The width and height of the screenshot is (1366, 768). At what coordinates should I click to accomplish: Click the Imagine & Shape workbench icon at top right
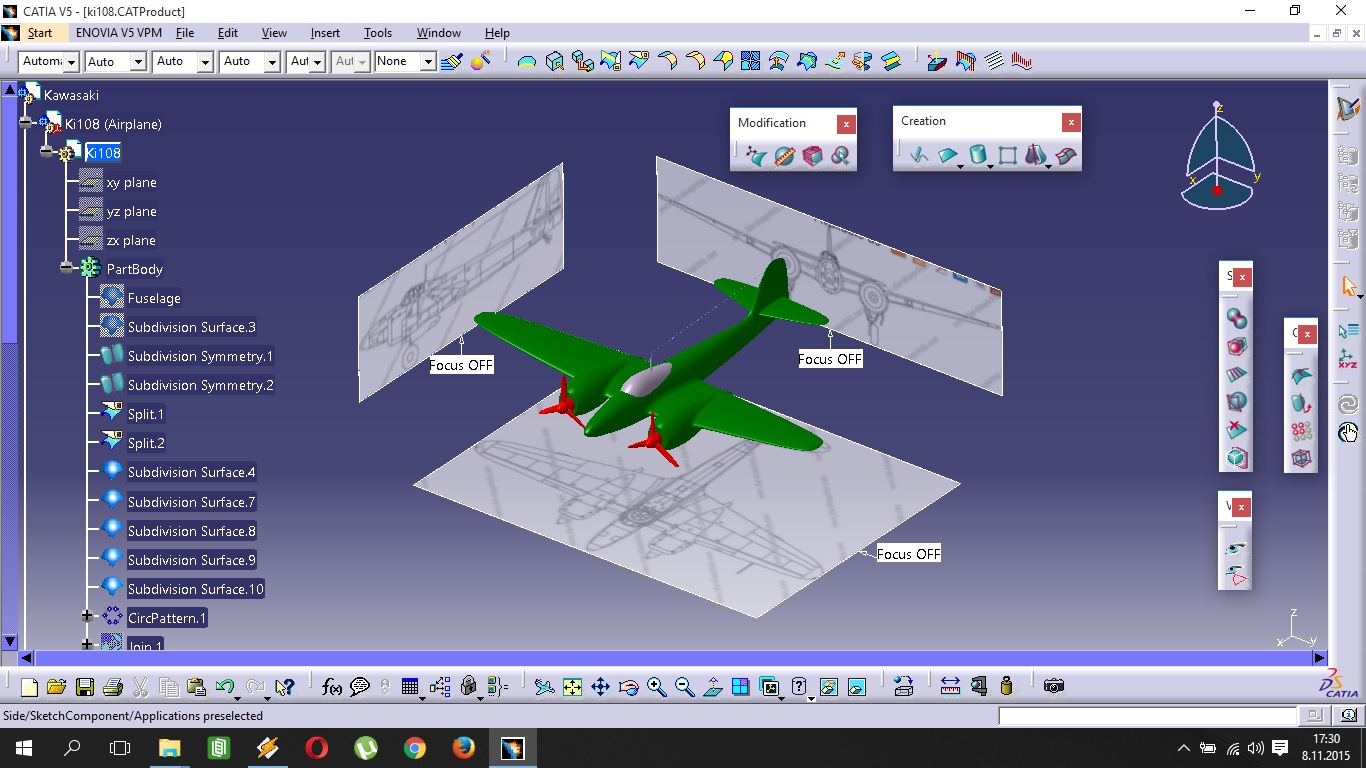click(1348, 108)
